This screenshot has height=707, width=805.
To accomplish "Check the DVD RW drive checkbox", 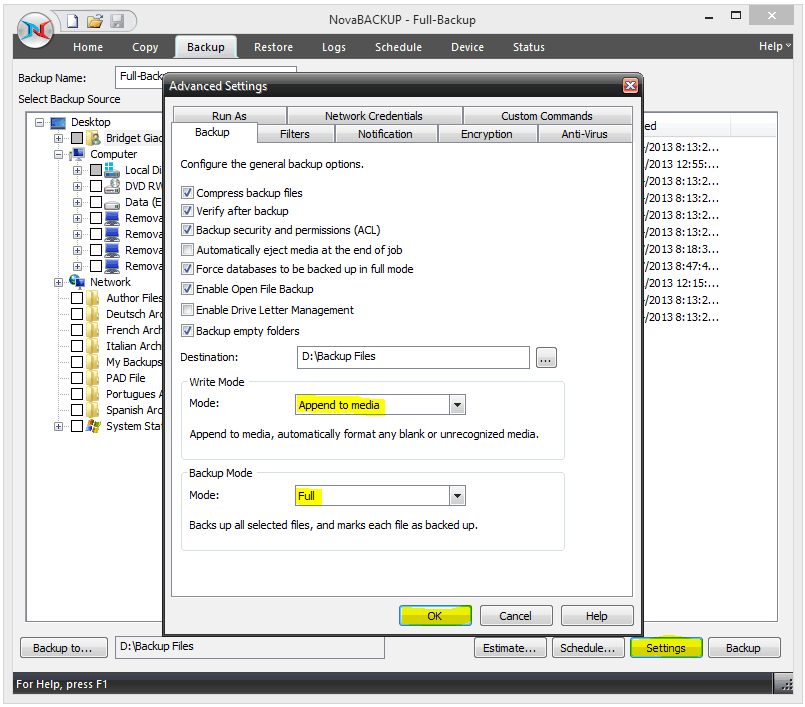I will tap(96, 186).
